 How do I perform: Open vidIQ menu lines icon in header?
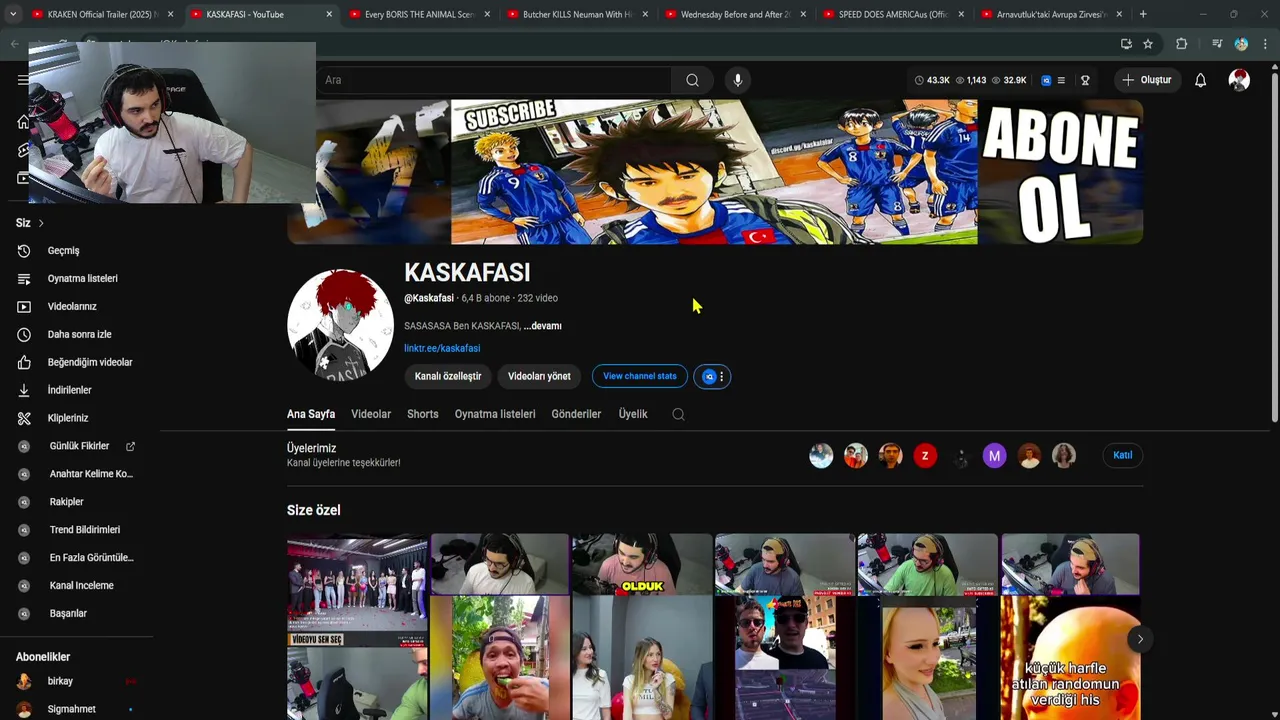pos(1061,80)
